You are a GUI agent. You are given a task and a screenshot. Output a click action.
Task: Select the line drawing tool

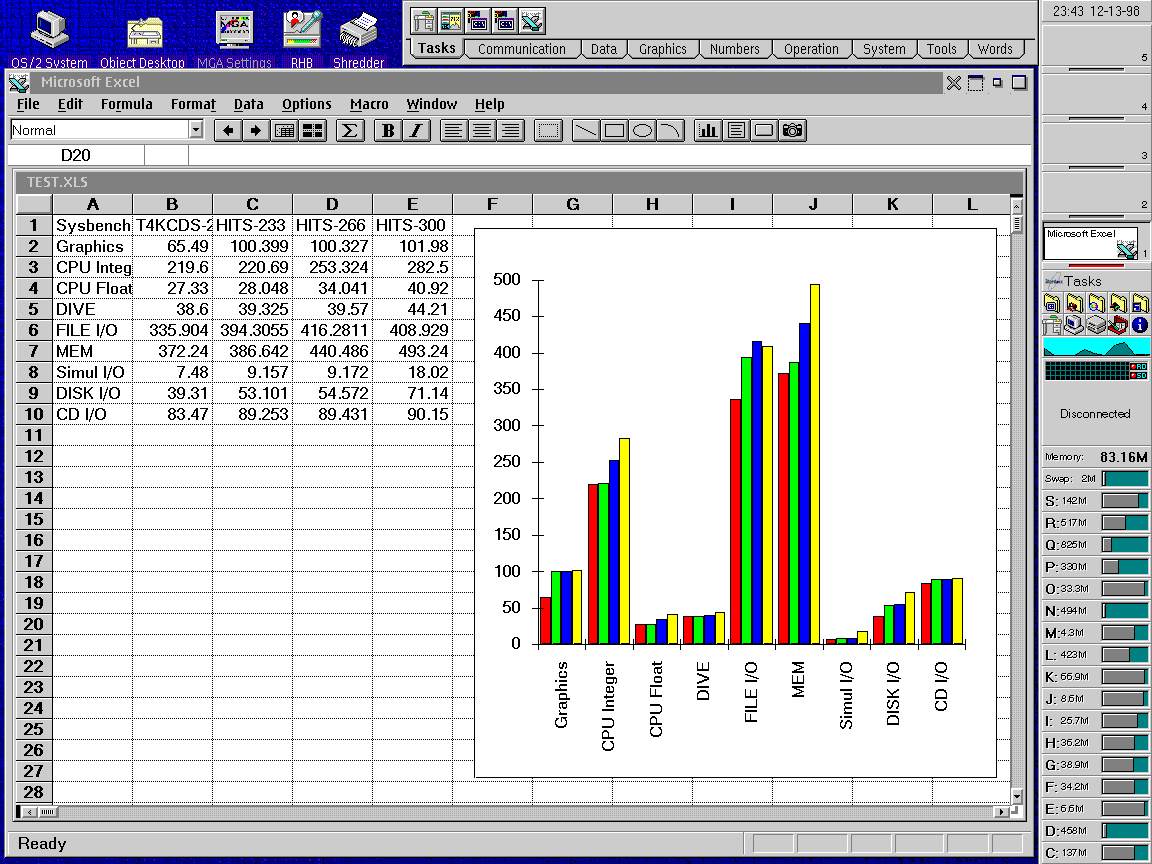click(586, 130)
